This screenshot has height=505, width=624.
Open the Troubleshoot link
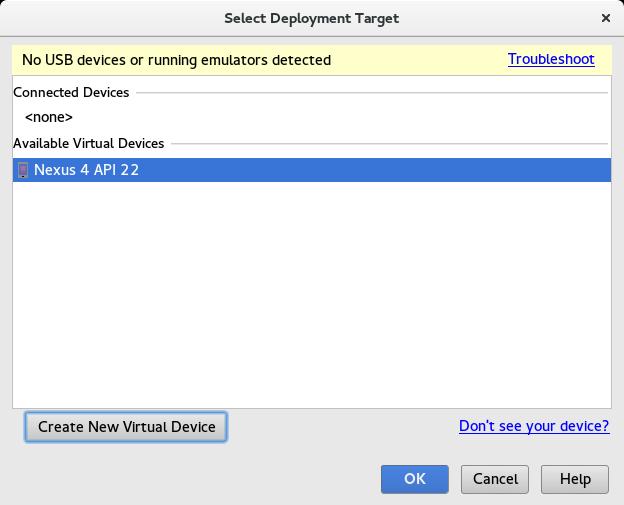tap(551, 59)
